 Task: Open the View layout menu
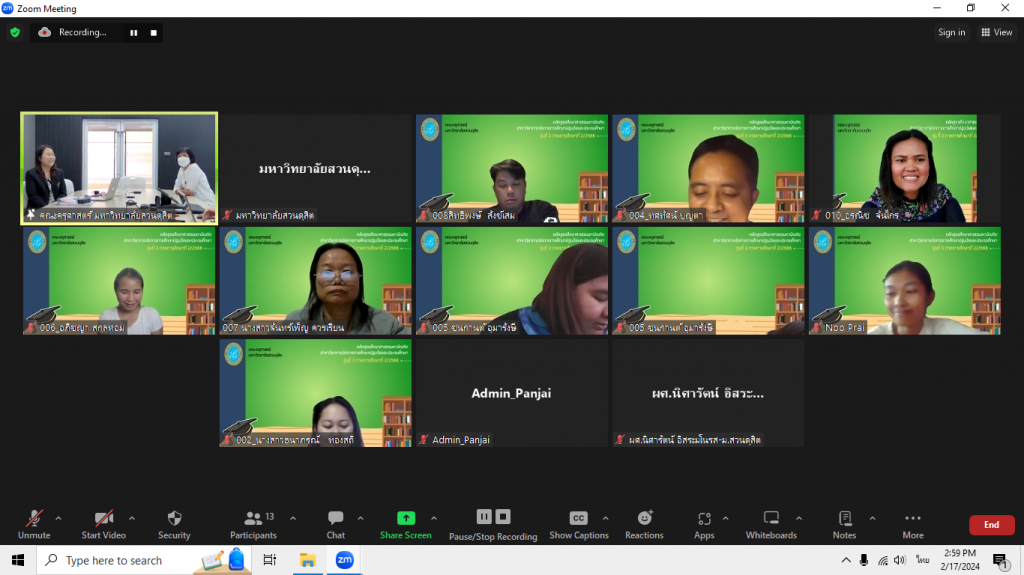[x=997, y=32]
